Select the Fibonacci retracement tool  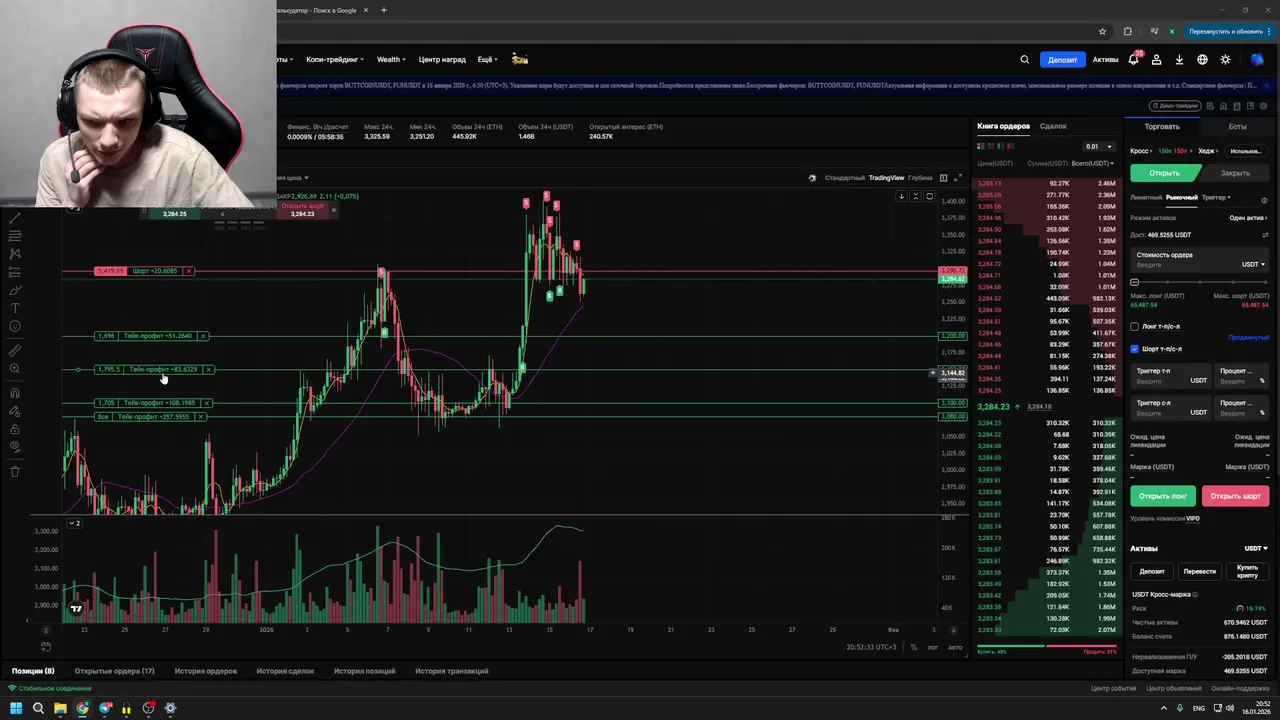pos(15,235)
